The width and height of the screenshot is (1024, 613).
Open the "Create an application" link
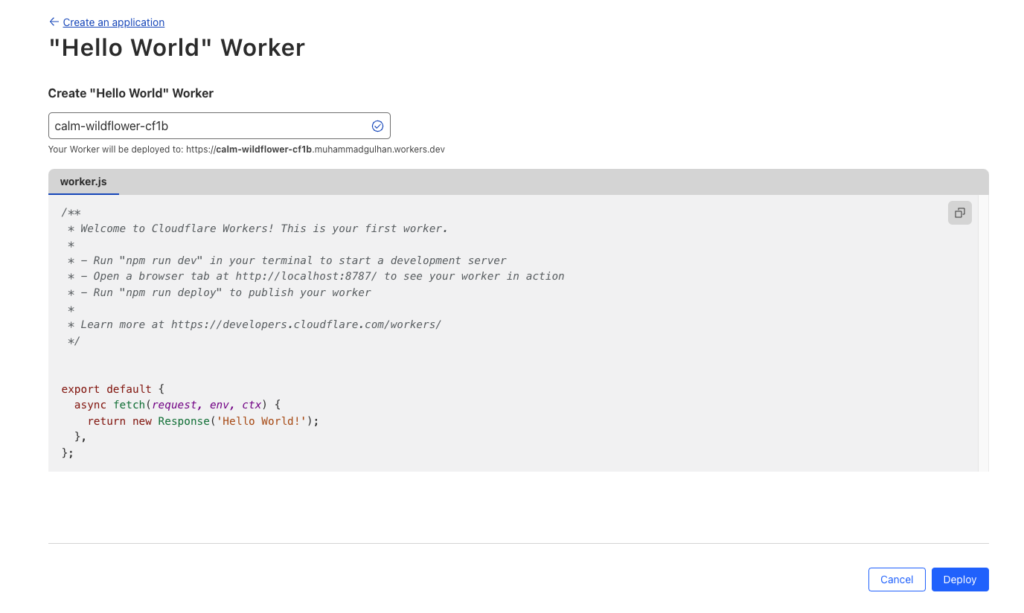click(x=113, y=22)
